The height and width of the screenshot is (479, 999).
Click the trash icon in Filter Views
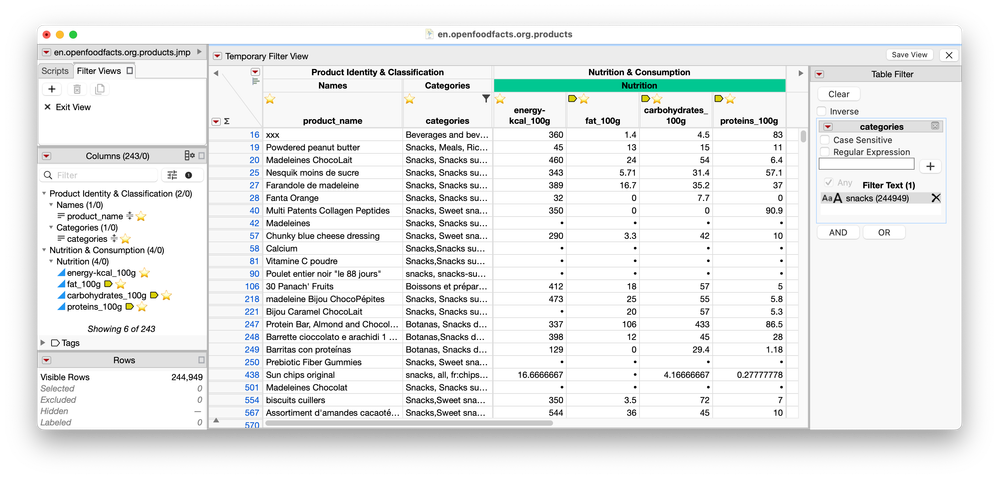click(x=76, y=90)
